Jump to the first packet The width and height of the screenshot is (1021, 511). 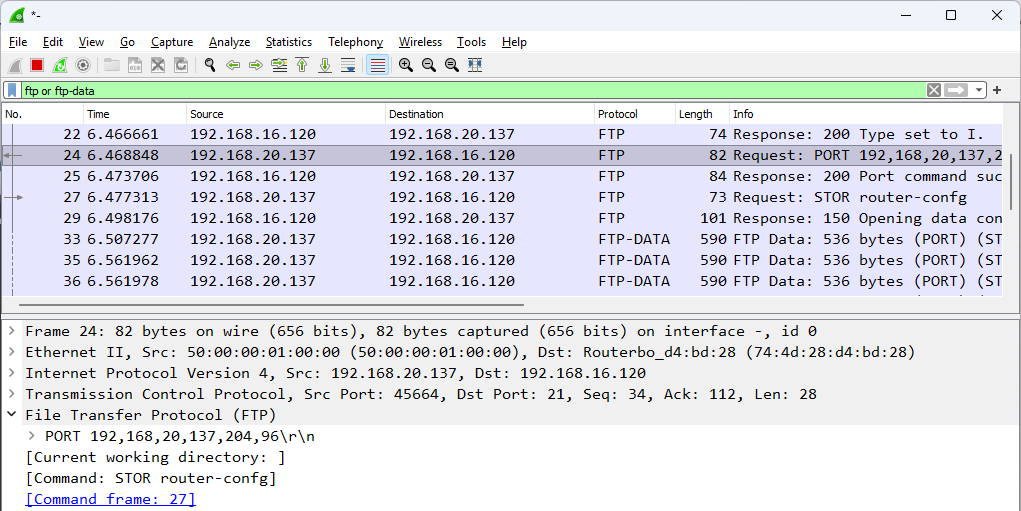pyautogui.click(x=301, y=65)
